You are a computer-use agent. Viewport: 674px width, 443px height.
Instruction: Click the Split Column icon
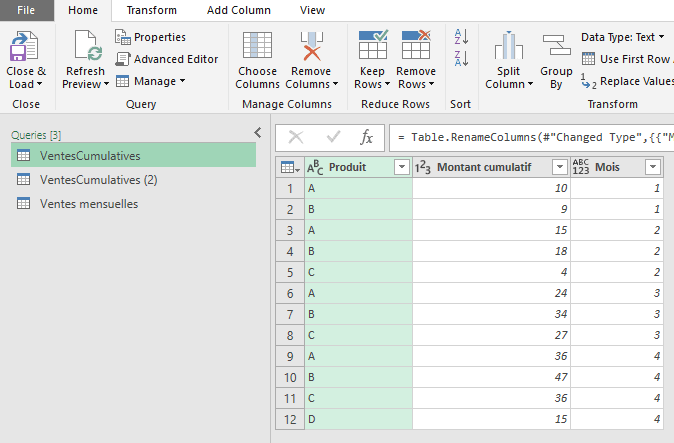(509, 48)
